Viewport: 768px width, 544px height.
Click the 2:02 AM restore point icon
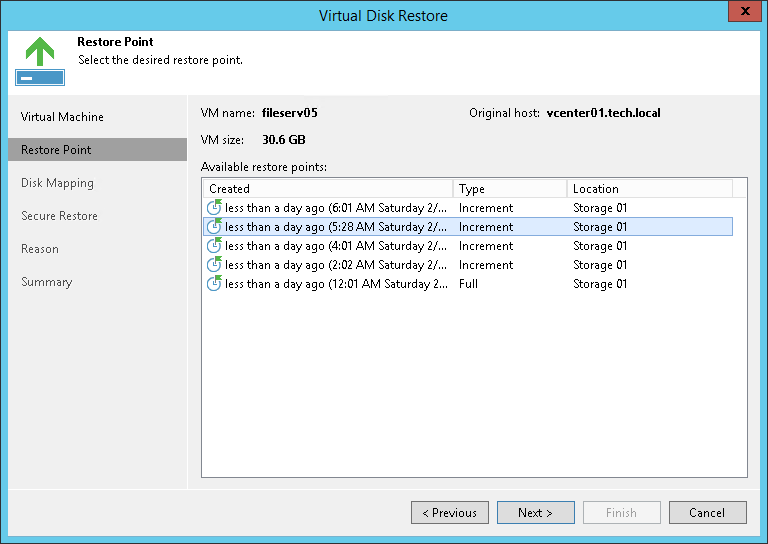click(213, 265)
